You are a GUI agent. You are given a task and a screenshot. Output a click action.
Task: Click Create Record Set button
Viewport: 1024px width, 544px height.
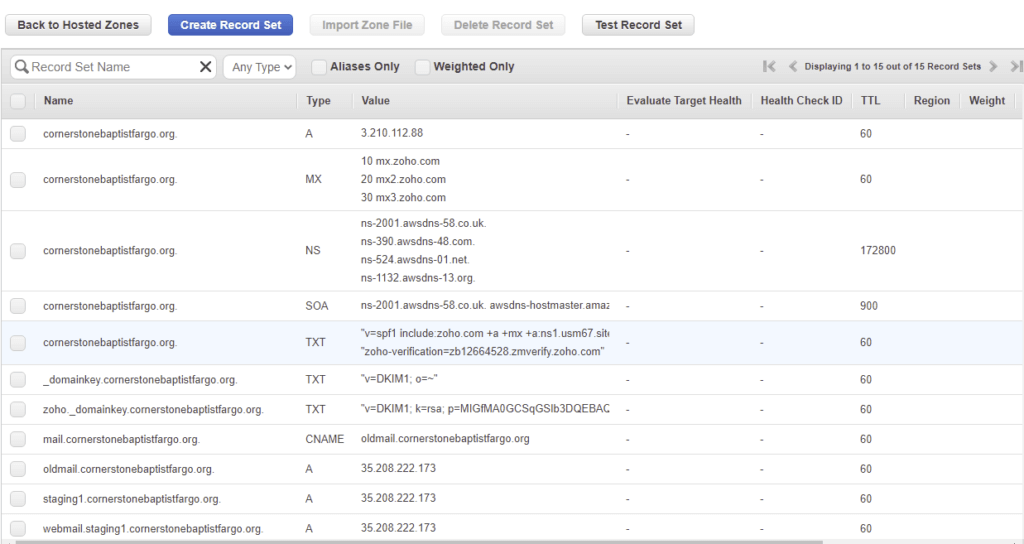point(231,25)
